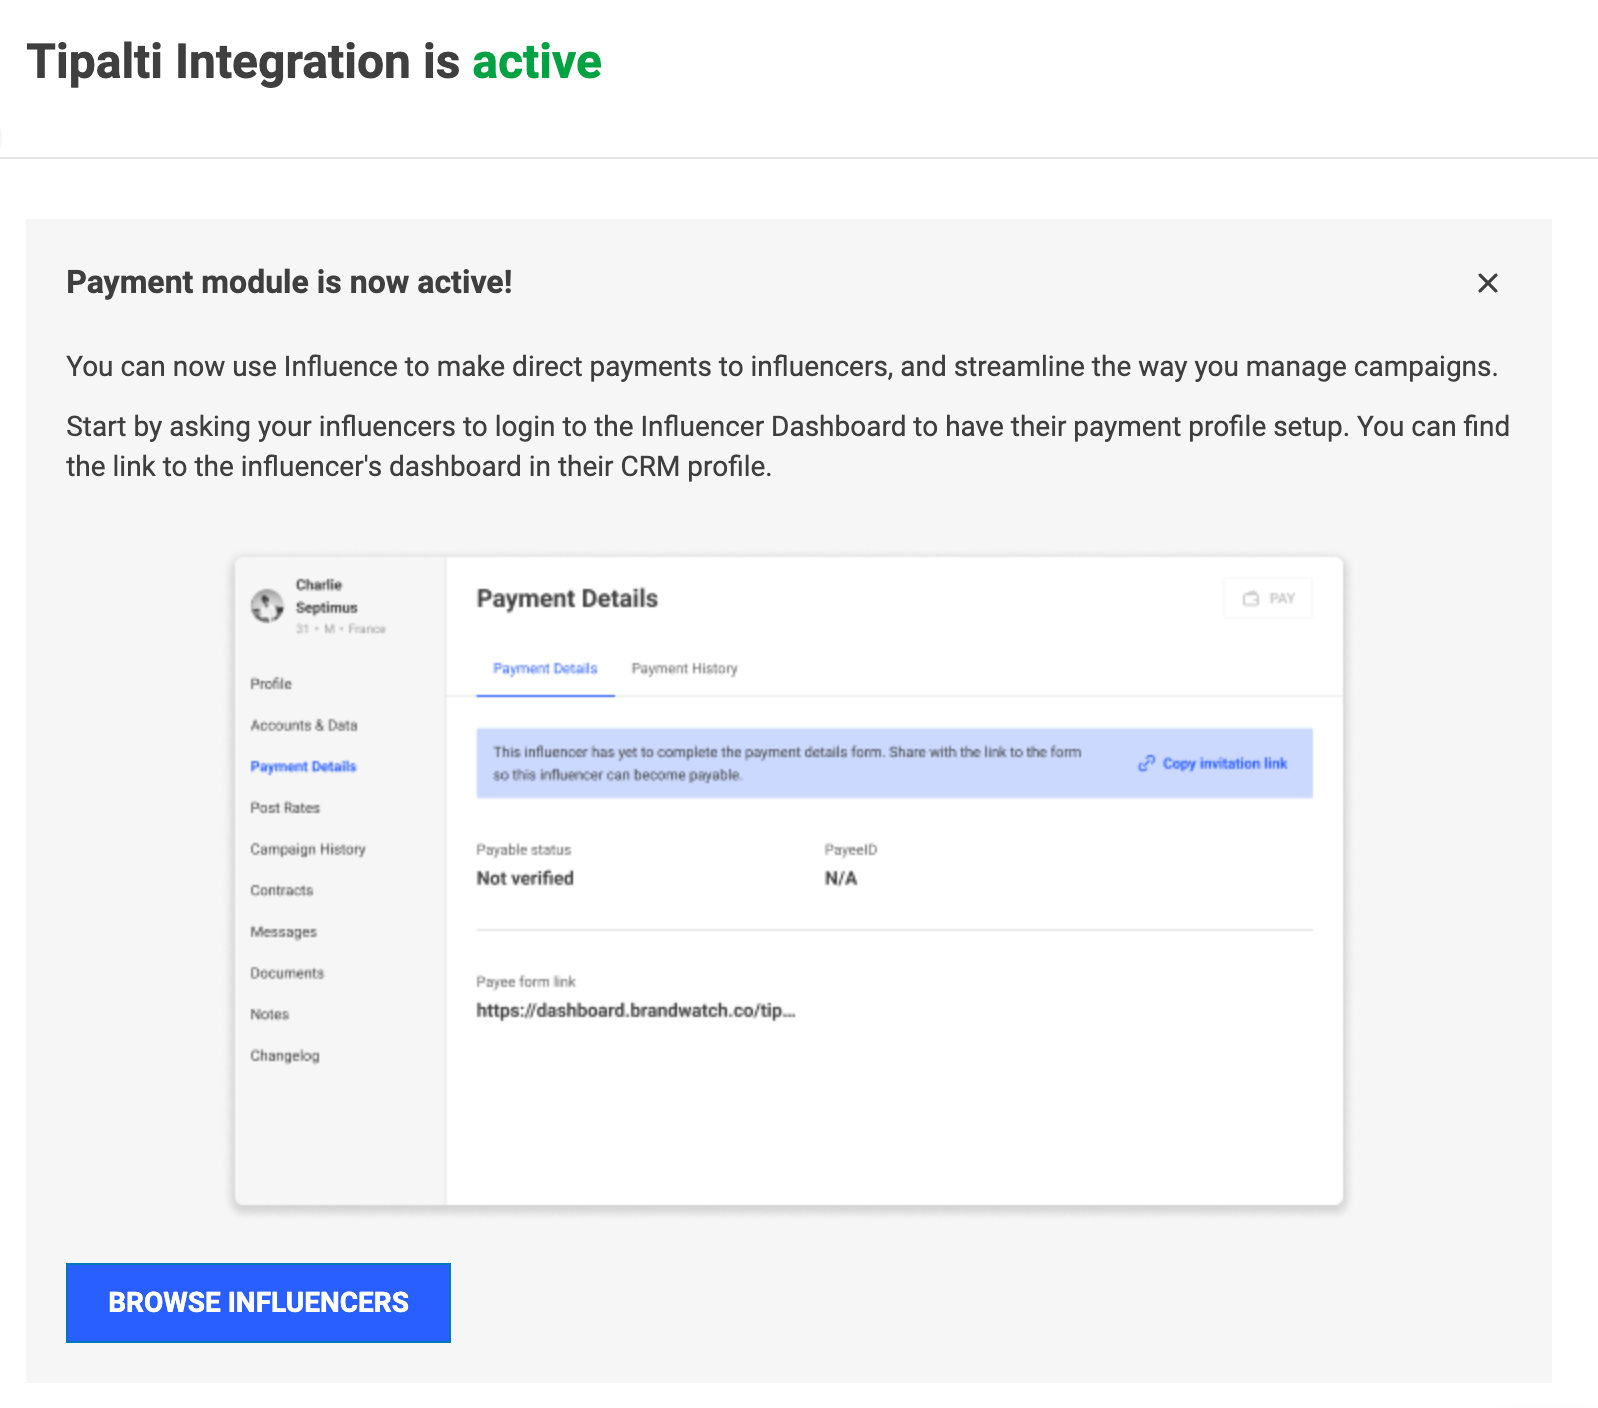Click the Charlie Septimus name text

326,596
